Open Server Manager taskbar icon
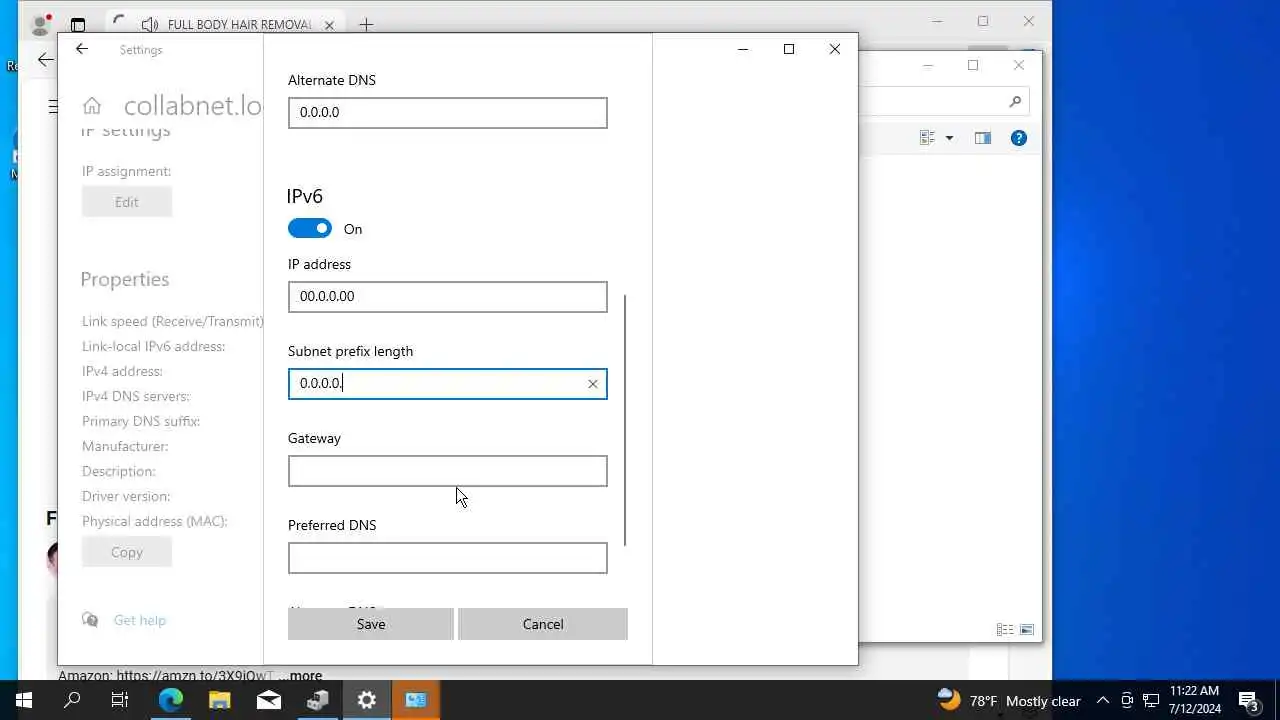This screenshot has width=1280, height=720. click(x=317, y=700)
